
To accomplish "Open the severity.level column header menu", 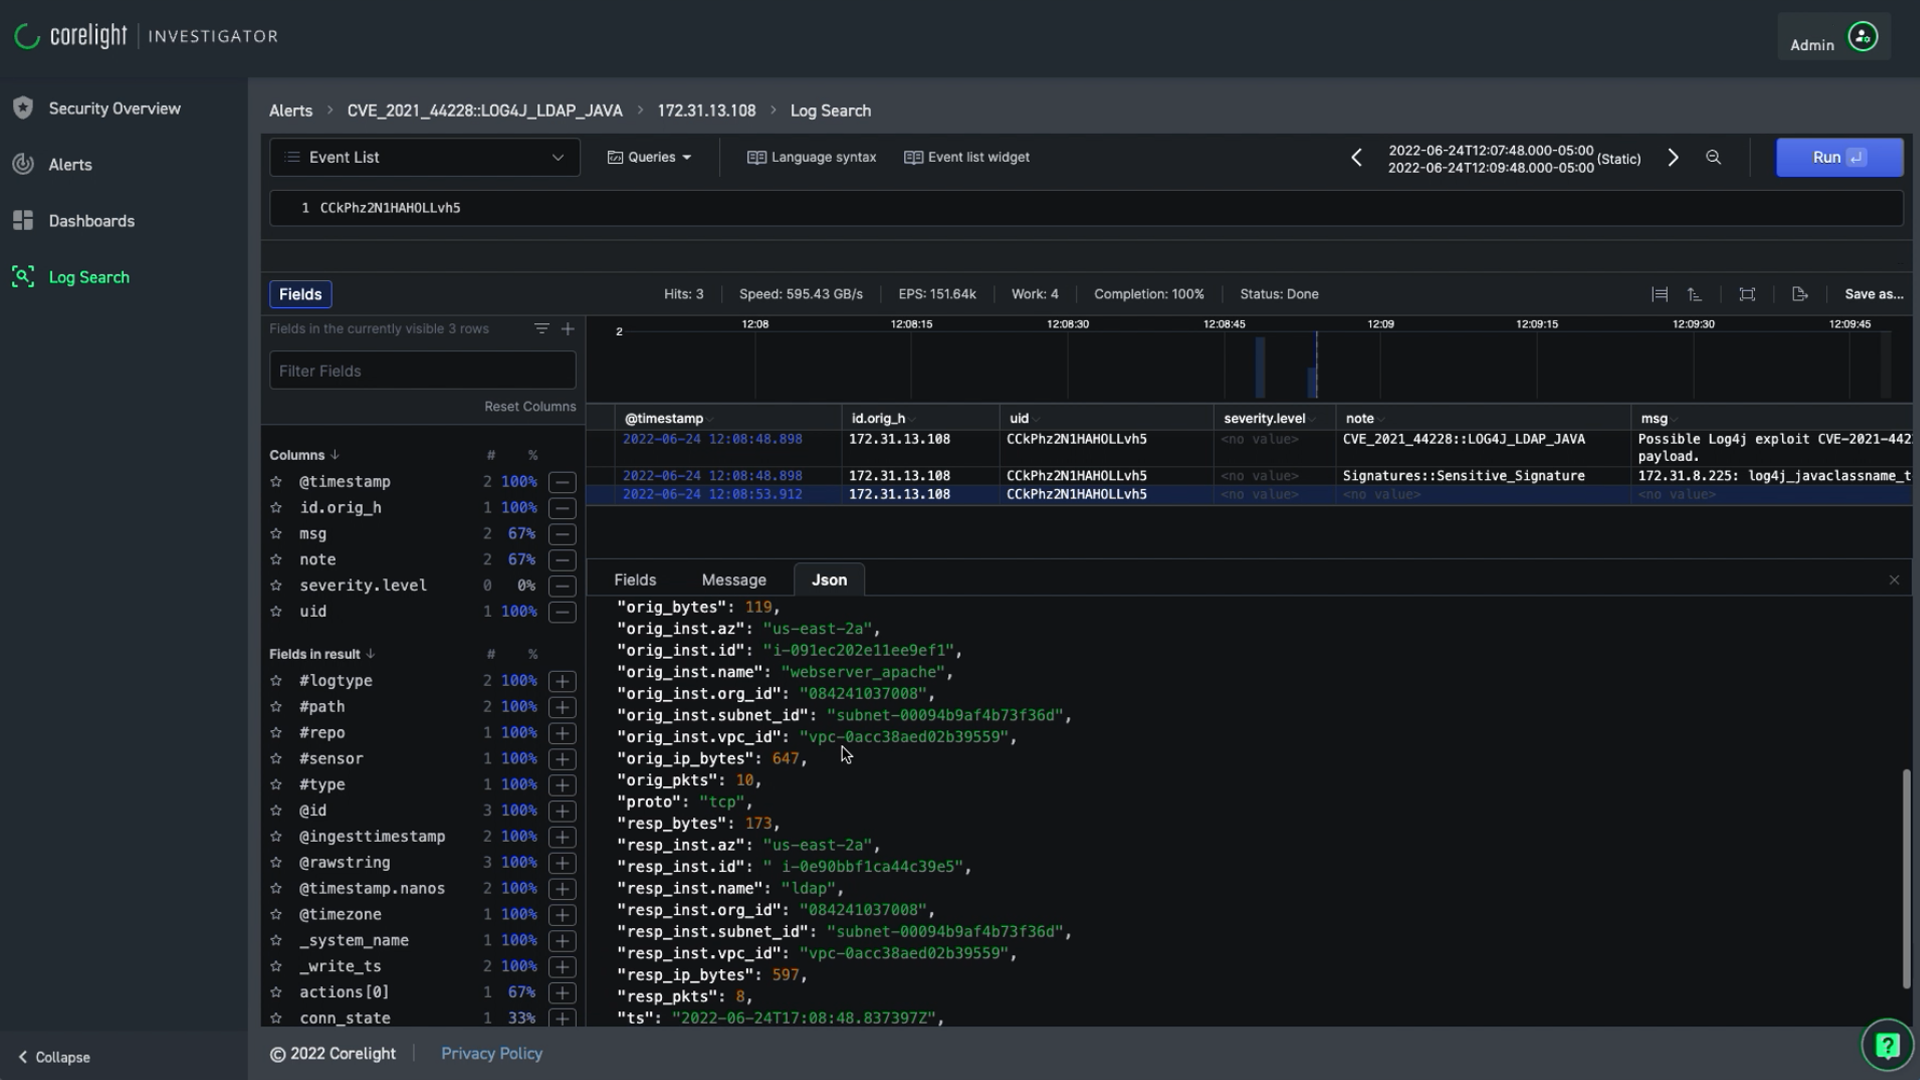I will click(1312, 420).
